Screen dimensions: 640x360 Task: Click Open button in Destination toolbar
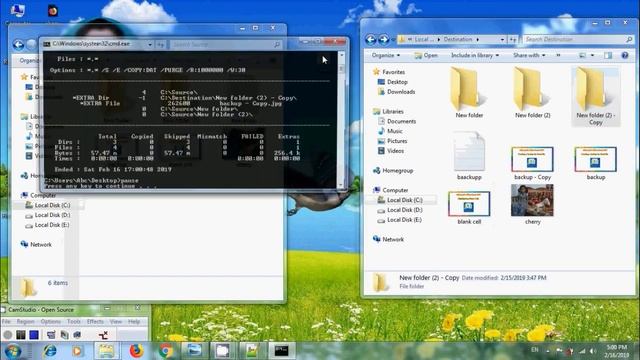(426, 55)
